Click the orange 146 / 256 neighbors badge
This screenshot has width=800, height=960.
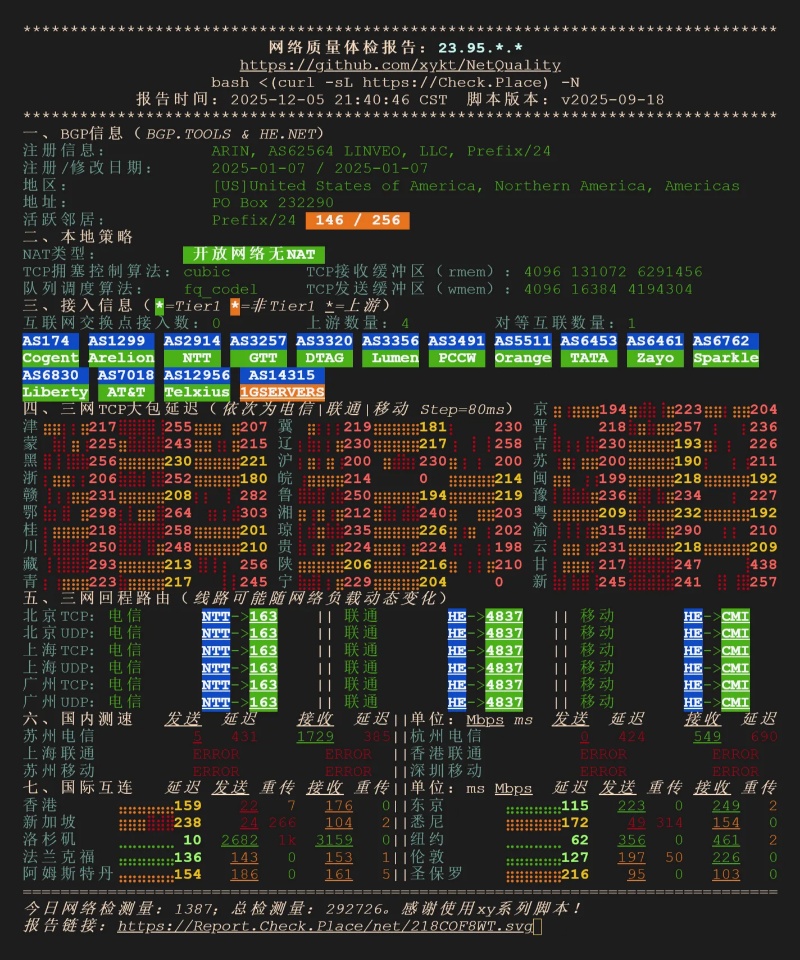coord(357,220)
